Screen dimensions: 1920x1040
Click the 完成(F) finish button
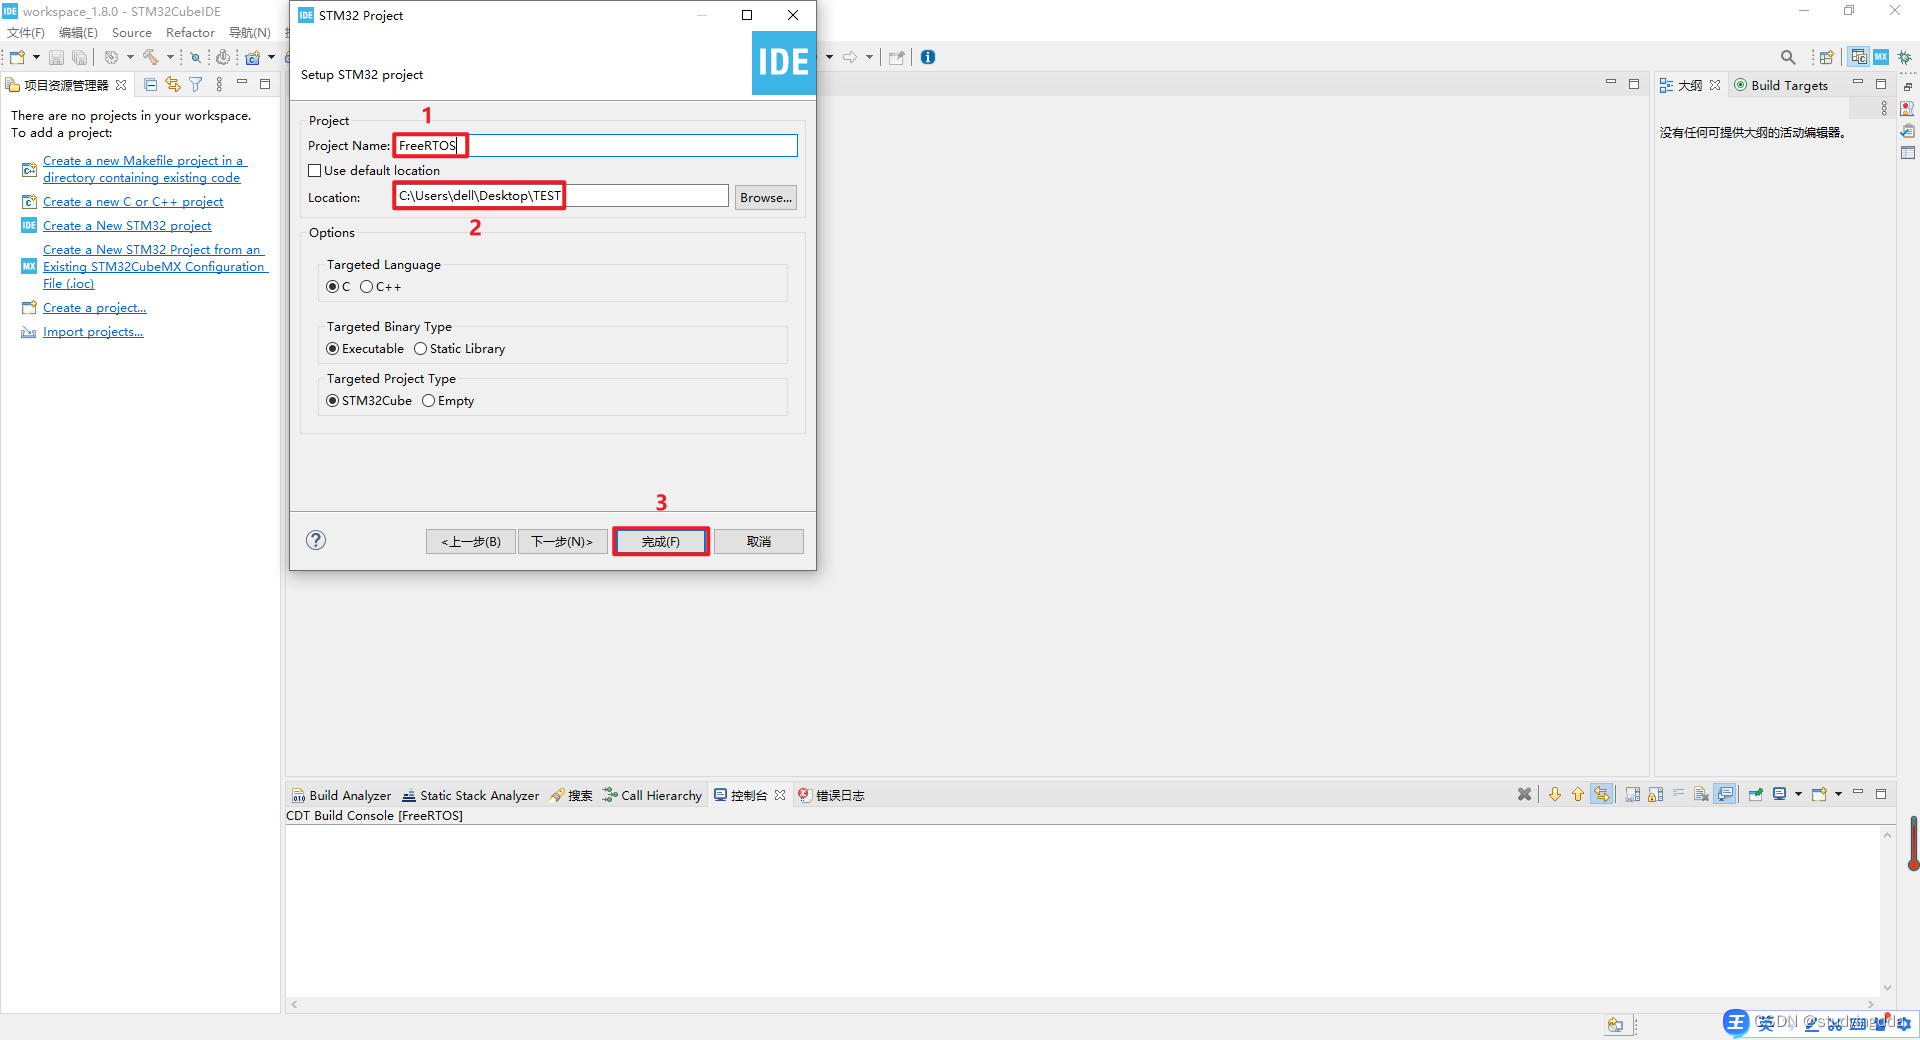(x=661, y=541)
